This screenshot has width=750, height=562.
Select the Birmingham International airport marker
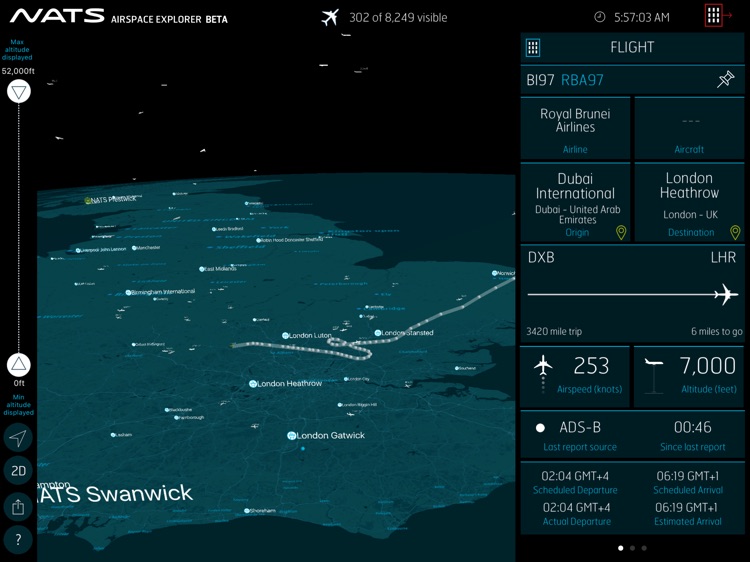click(128, 292)
